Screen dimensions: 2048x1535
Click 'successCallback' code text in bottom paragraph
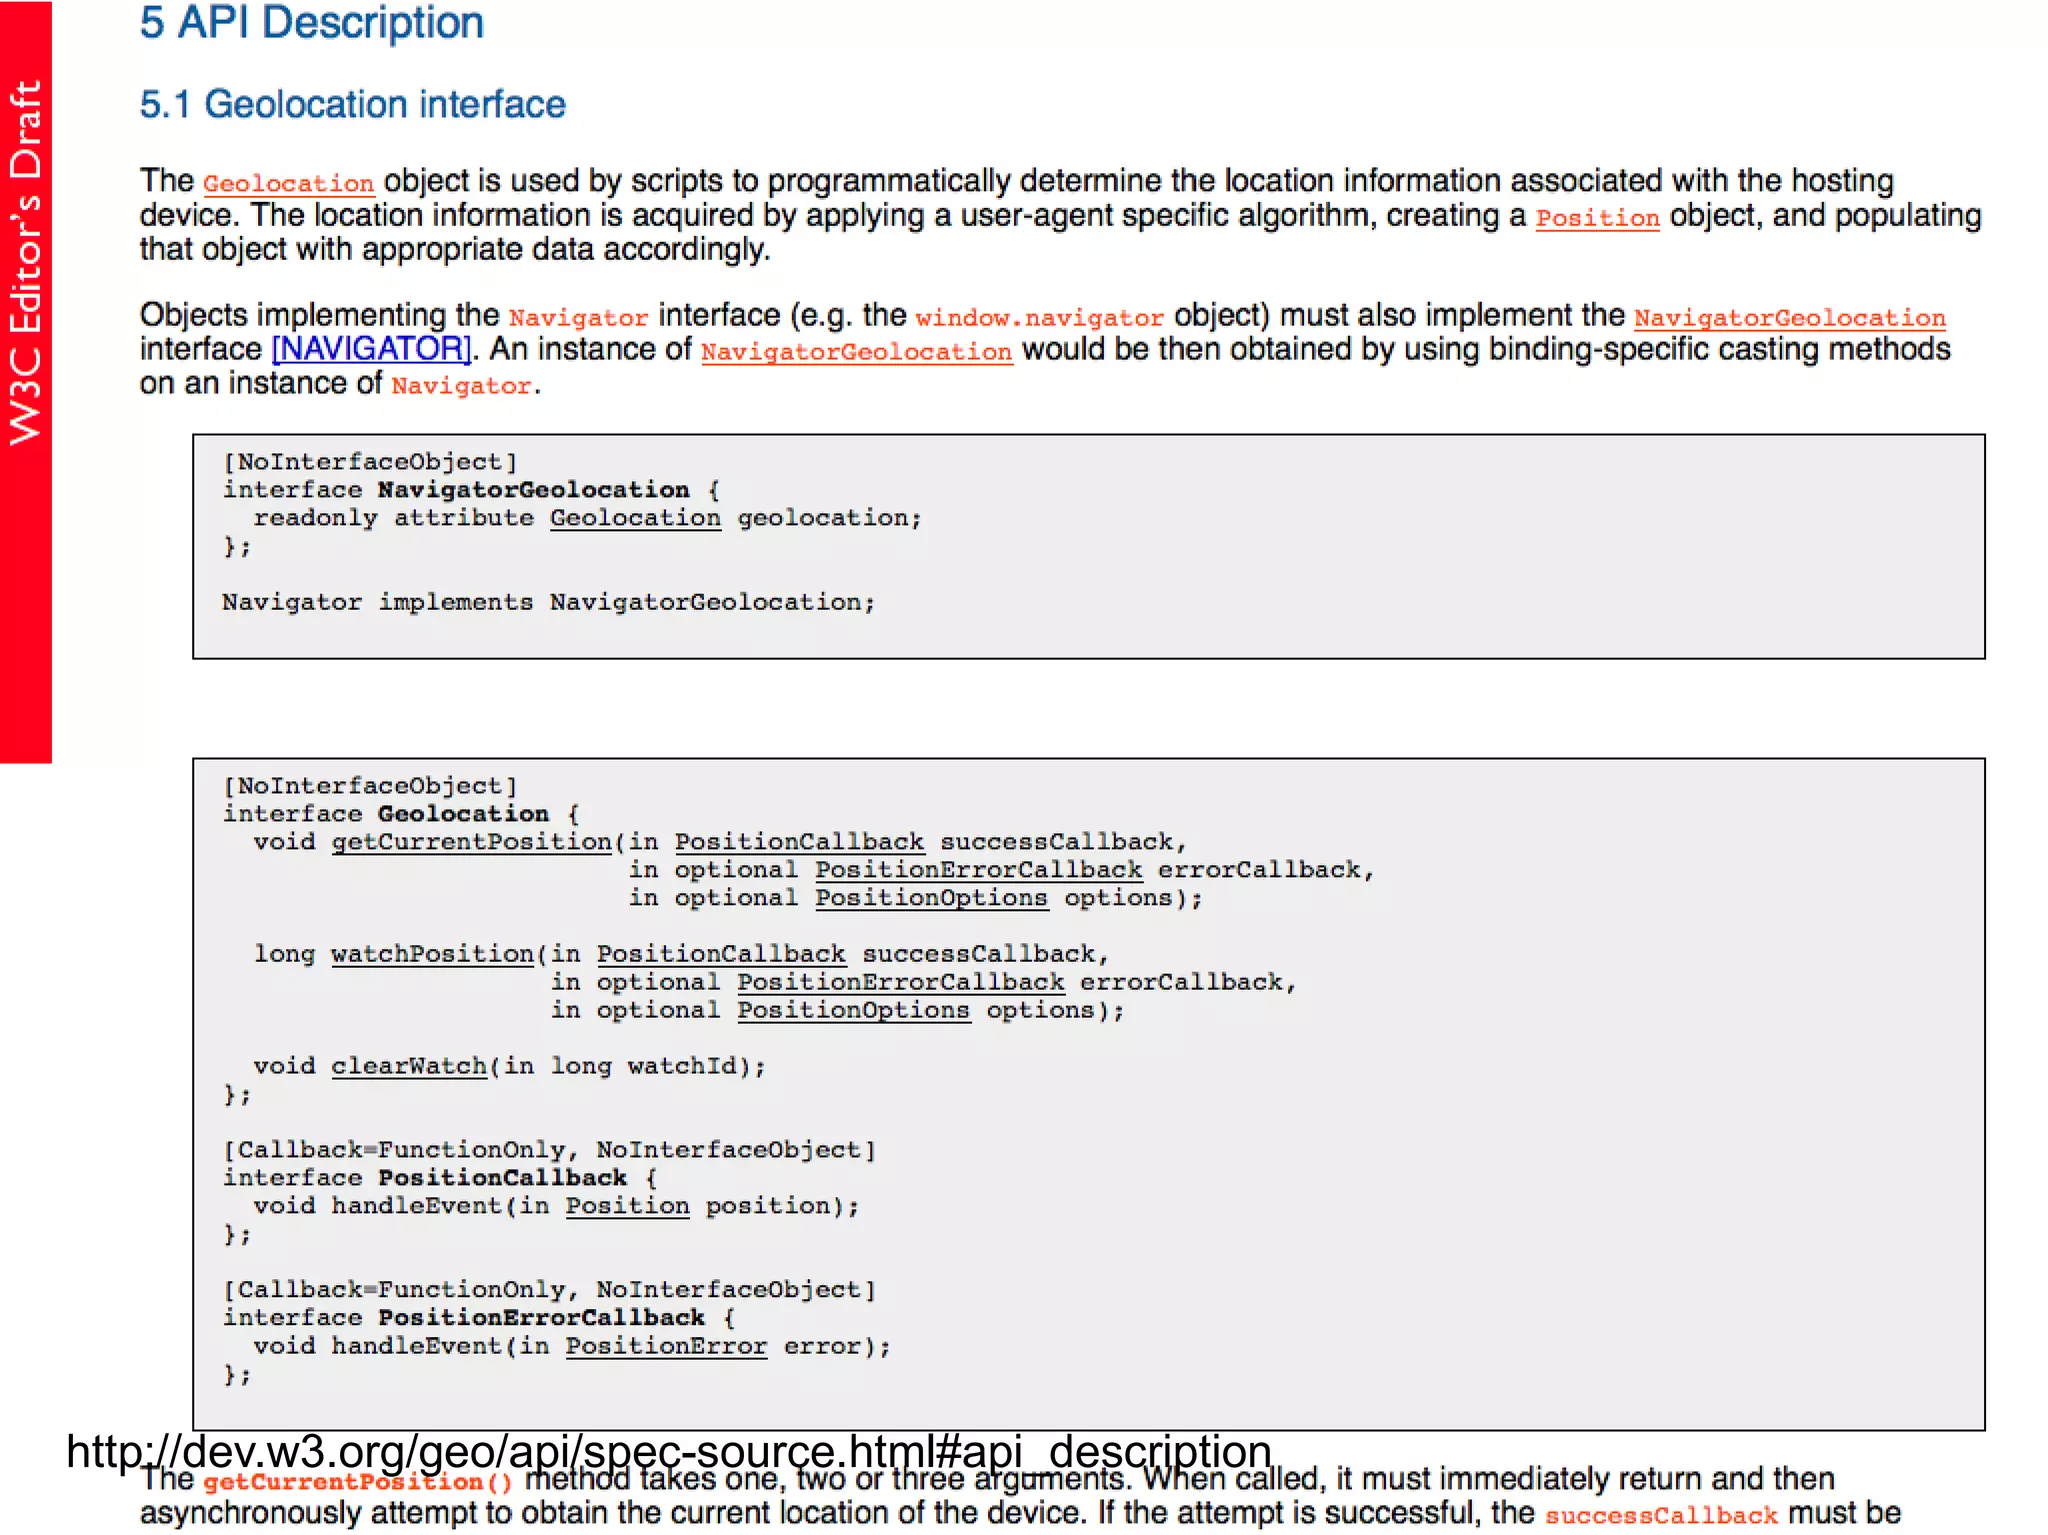click(x=1661, y=1516)
